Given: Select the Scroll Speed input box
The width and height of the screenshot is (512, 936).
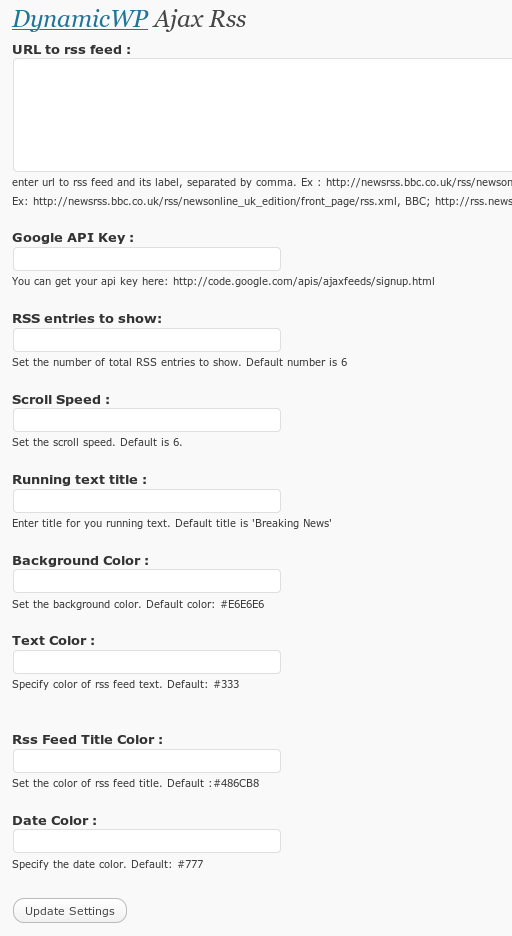Looking at the screenshot, I should (147, 420).
